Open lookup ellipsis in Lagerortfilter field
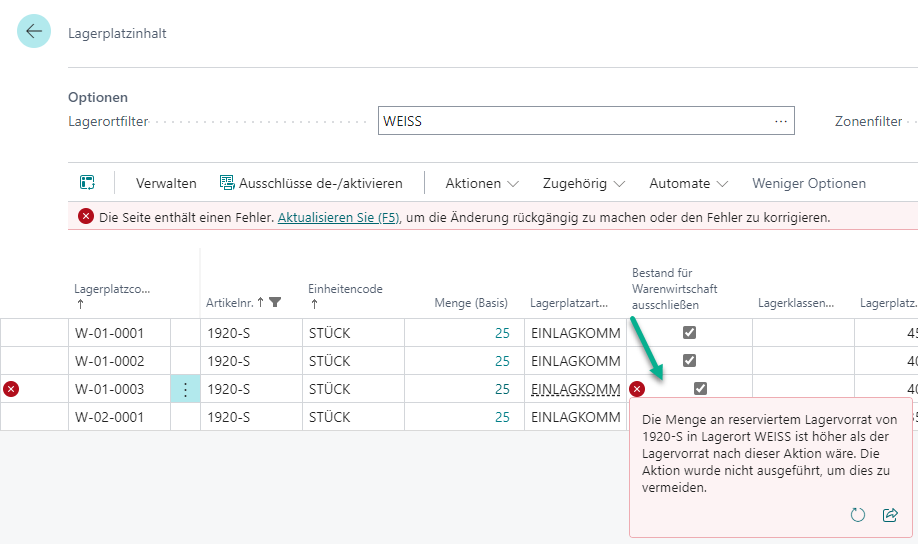This screenshot has width=918, height=544. pos(781,121)
